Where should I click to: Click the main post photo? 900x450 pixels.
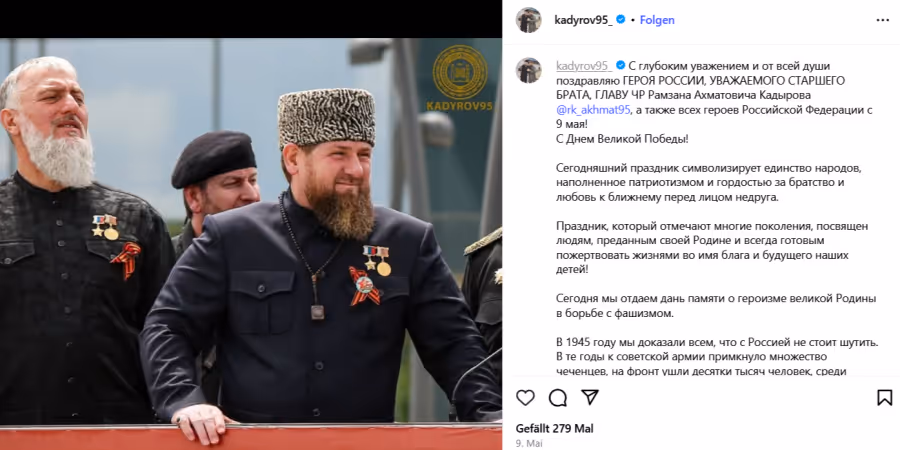point(251,244)
